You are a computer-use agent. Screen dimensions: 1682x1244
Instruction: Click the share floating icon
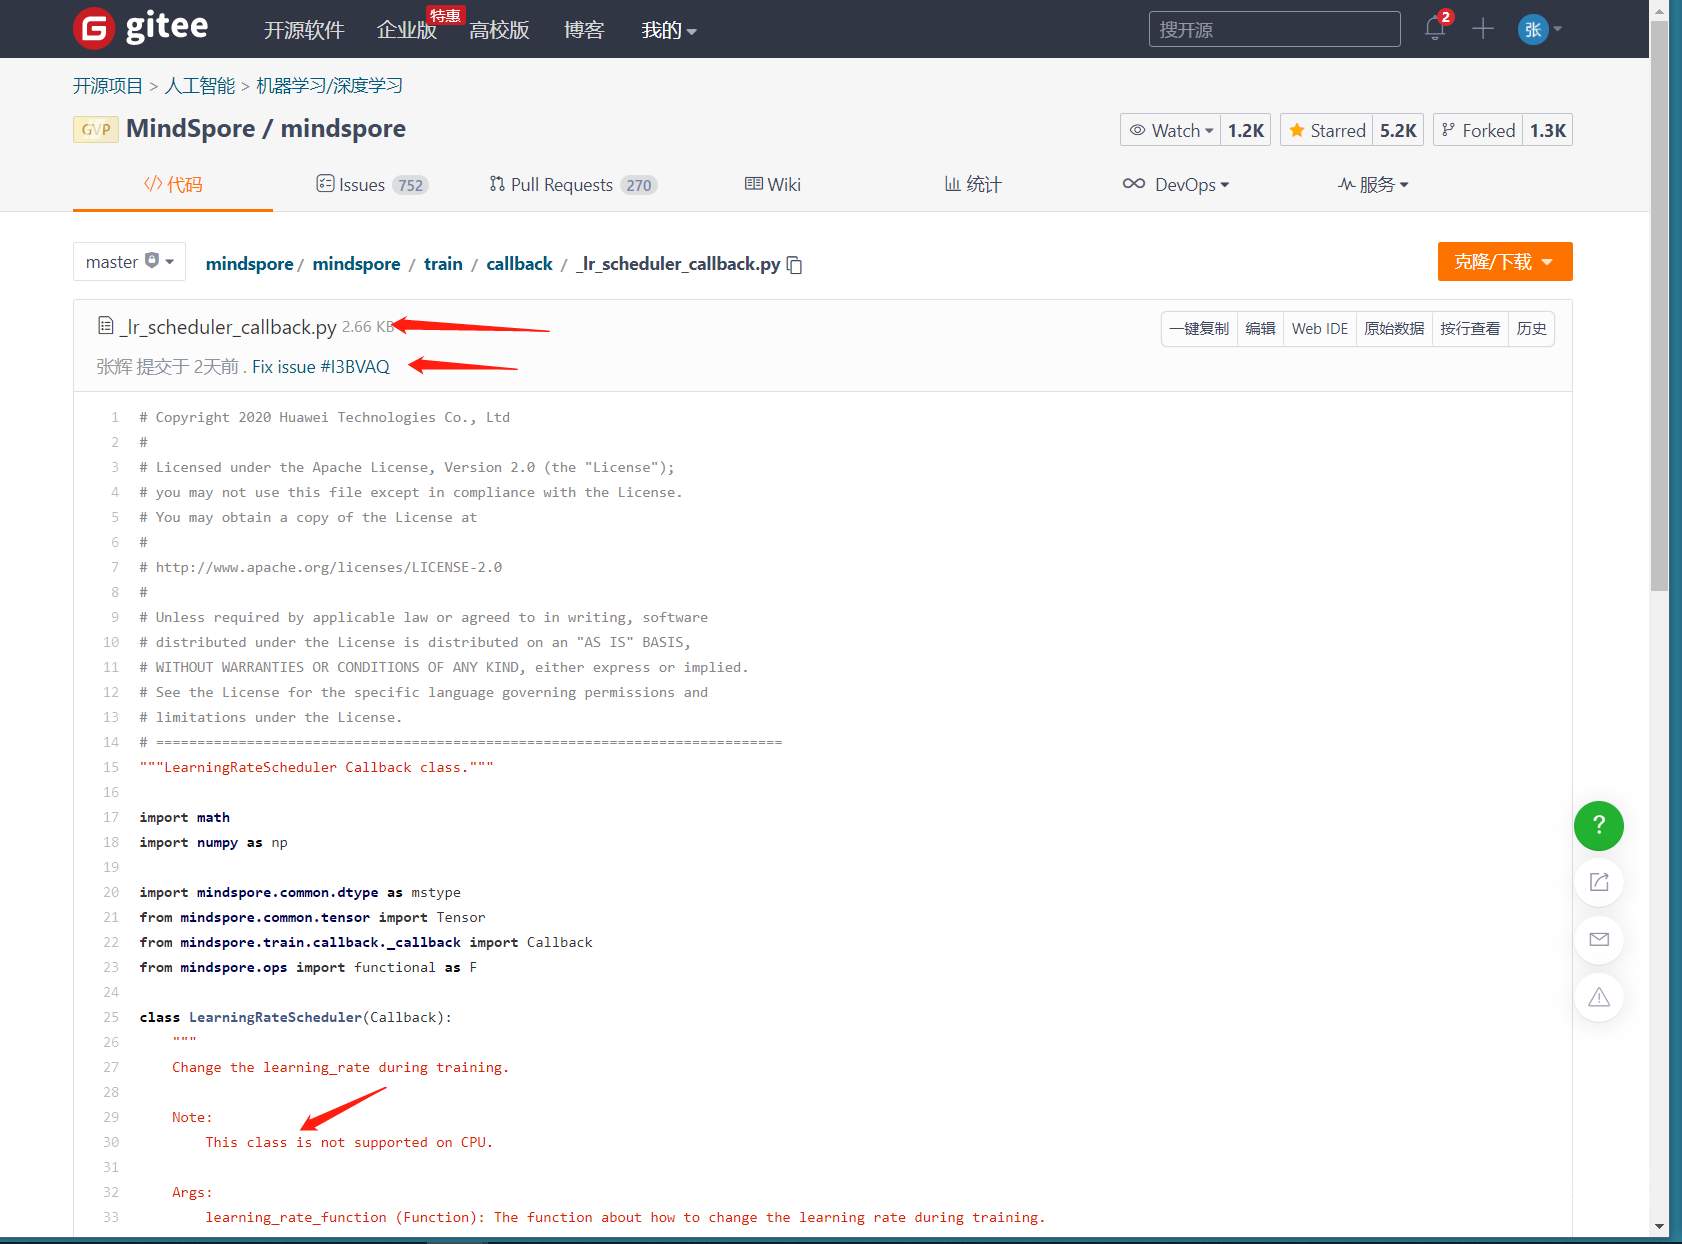pyautogui.click(x=1599, y=882)
